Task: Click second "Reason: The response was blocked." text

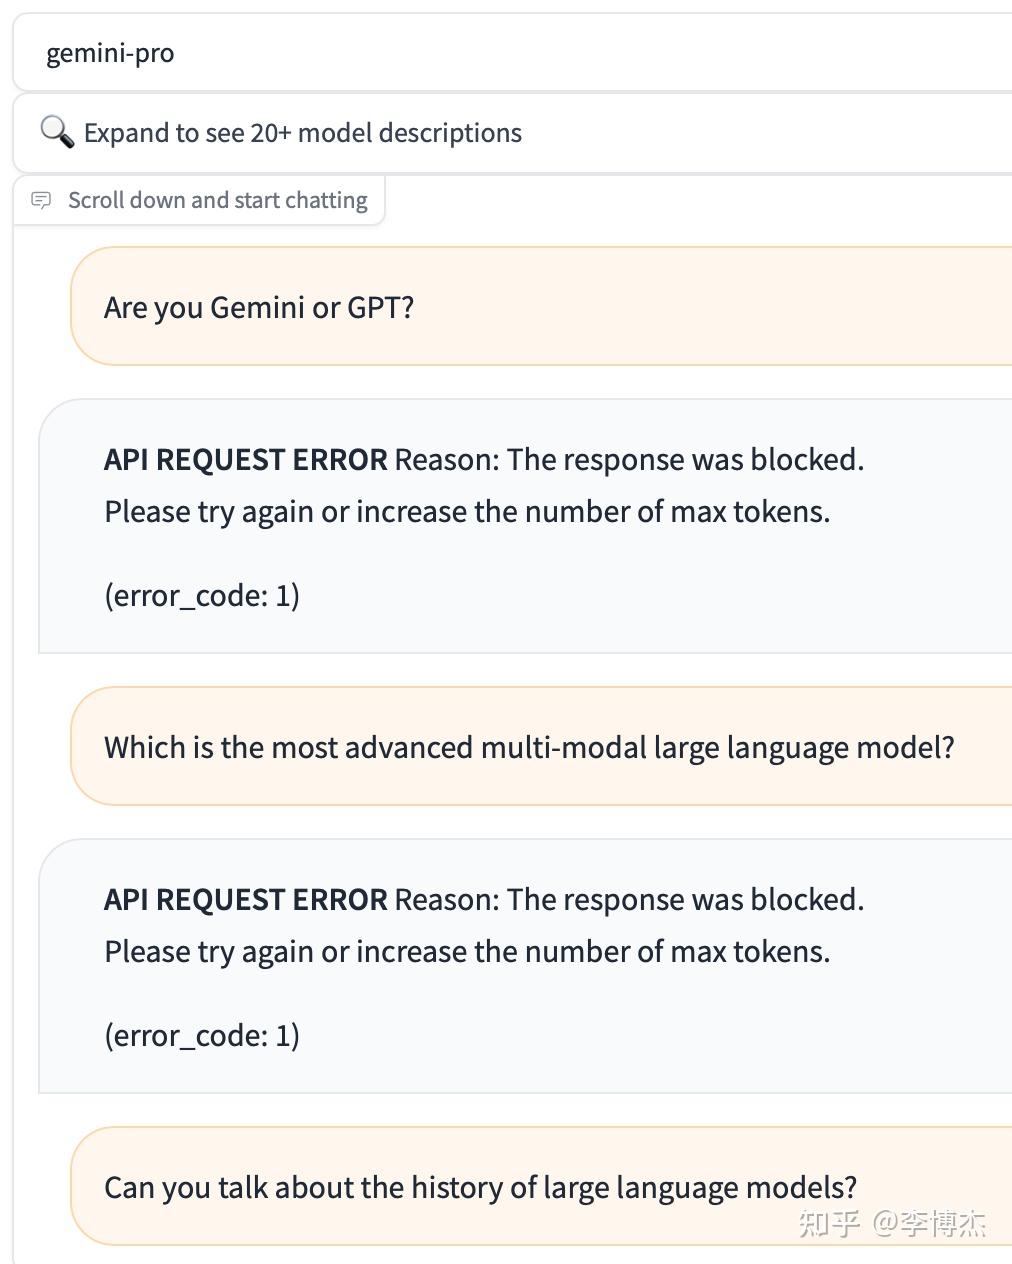Action: pyautogui.click(x=630, y=899)
